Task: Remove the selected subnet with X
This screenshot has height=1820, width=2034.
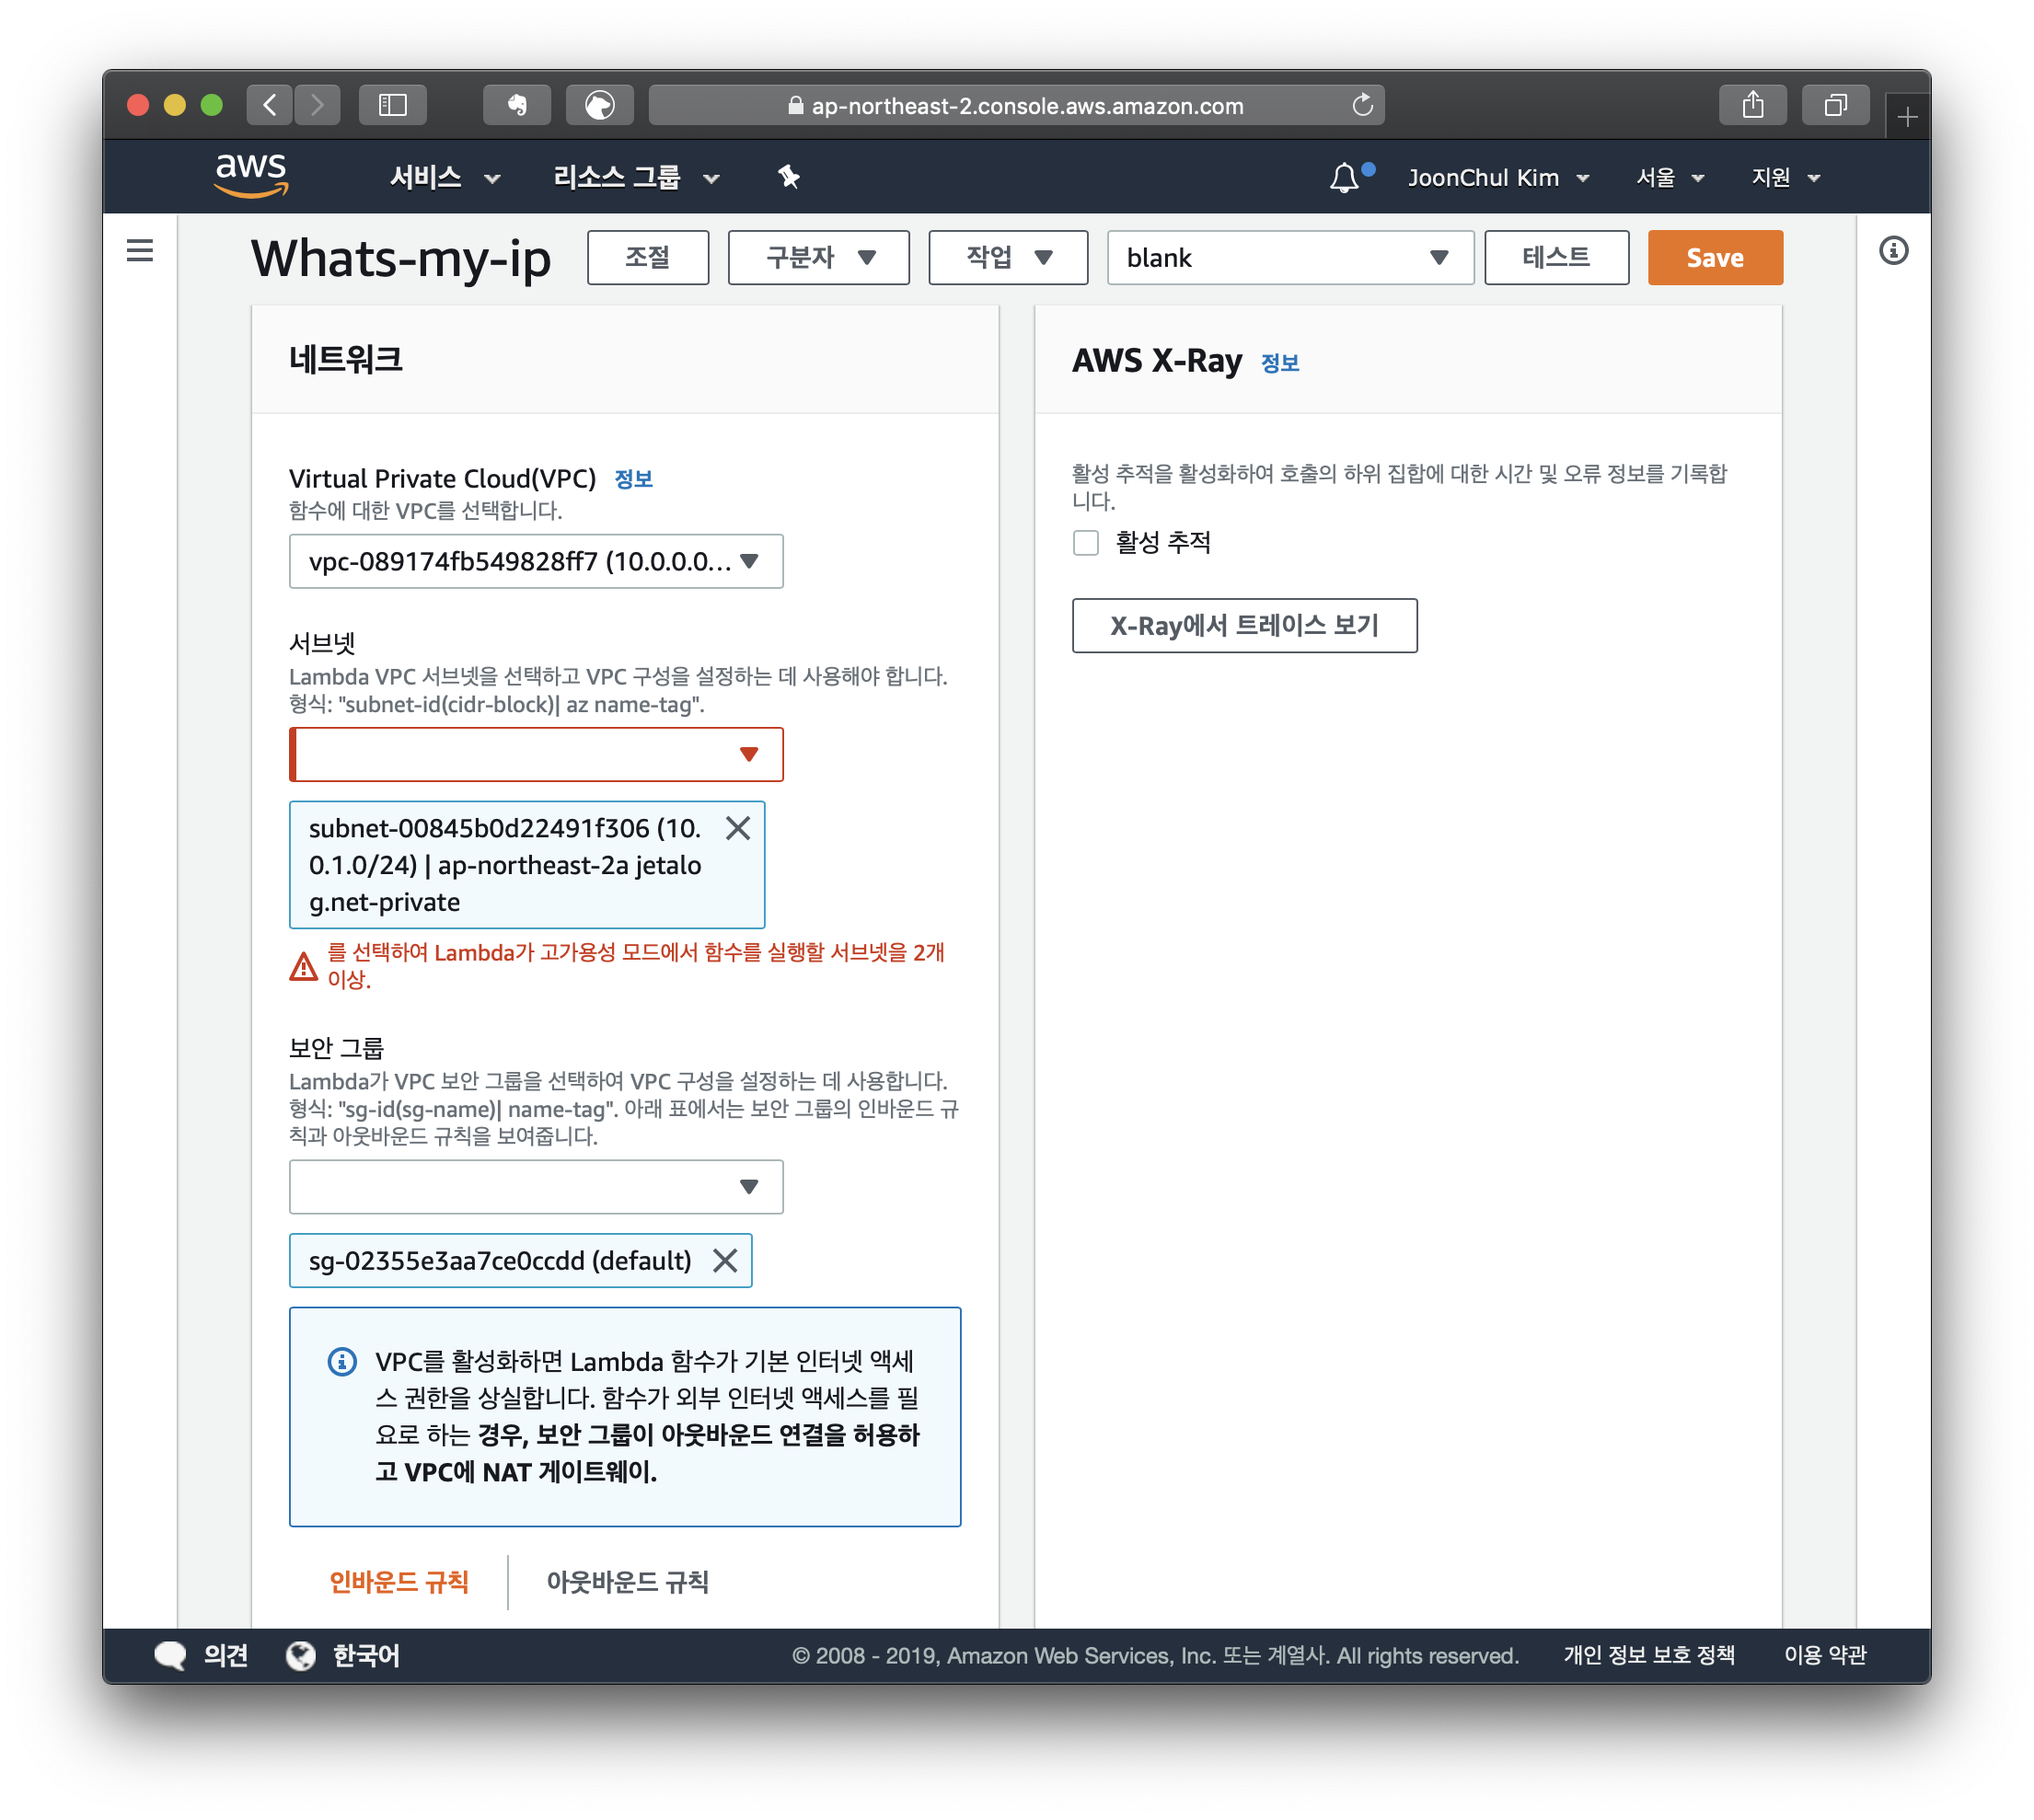Action: pyautogui.click(x=738, y=828)
